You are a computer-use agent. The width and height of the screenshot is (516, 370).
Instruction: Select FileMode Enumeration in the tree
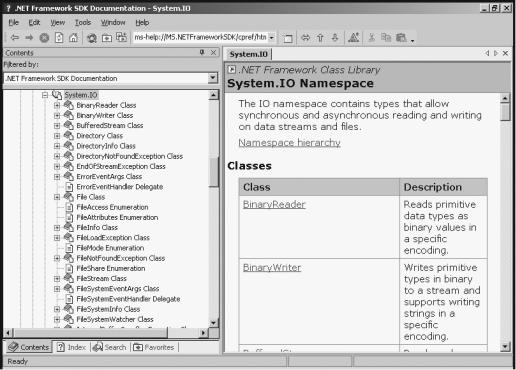[110, 248]
